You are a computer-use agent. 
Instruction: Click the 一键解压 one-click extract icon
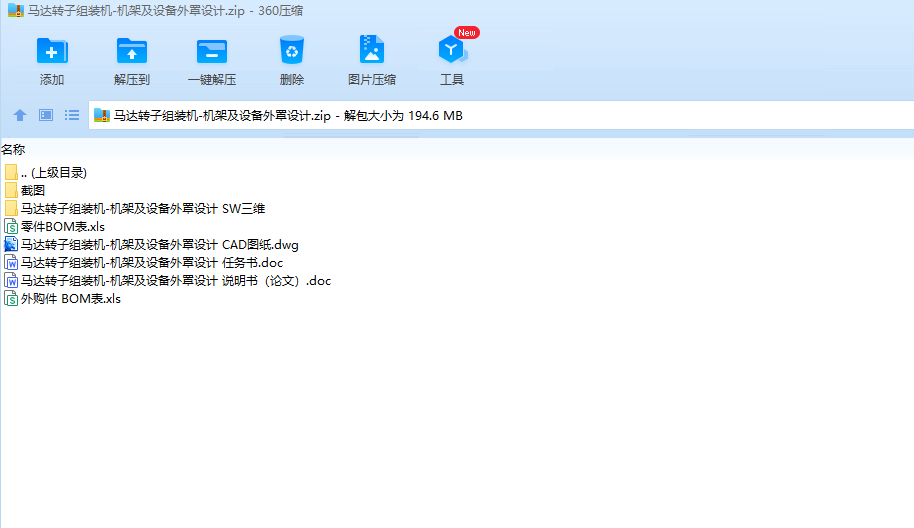click(x=212, y=51)
